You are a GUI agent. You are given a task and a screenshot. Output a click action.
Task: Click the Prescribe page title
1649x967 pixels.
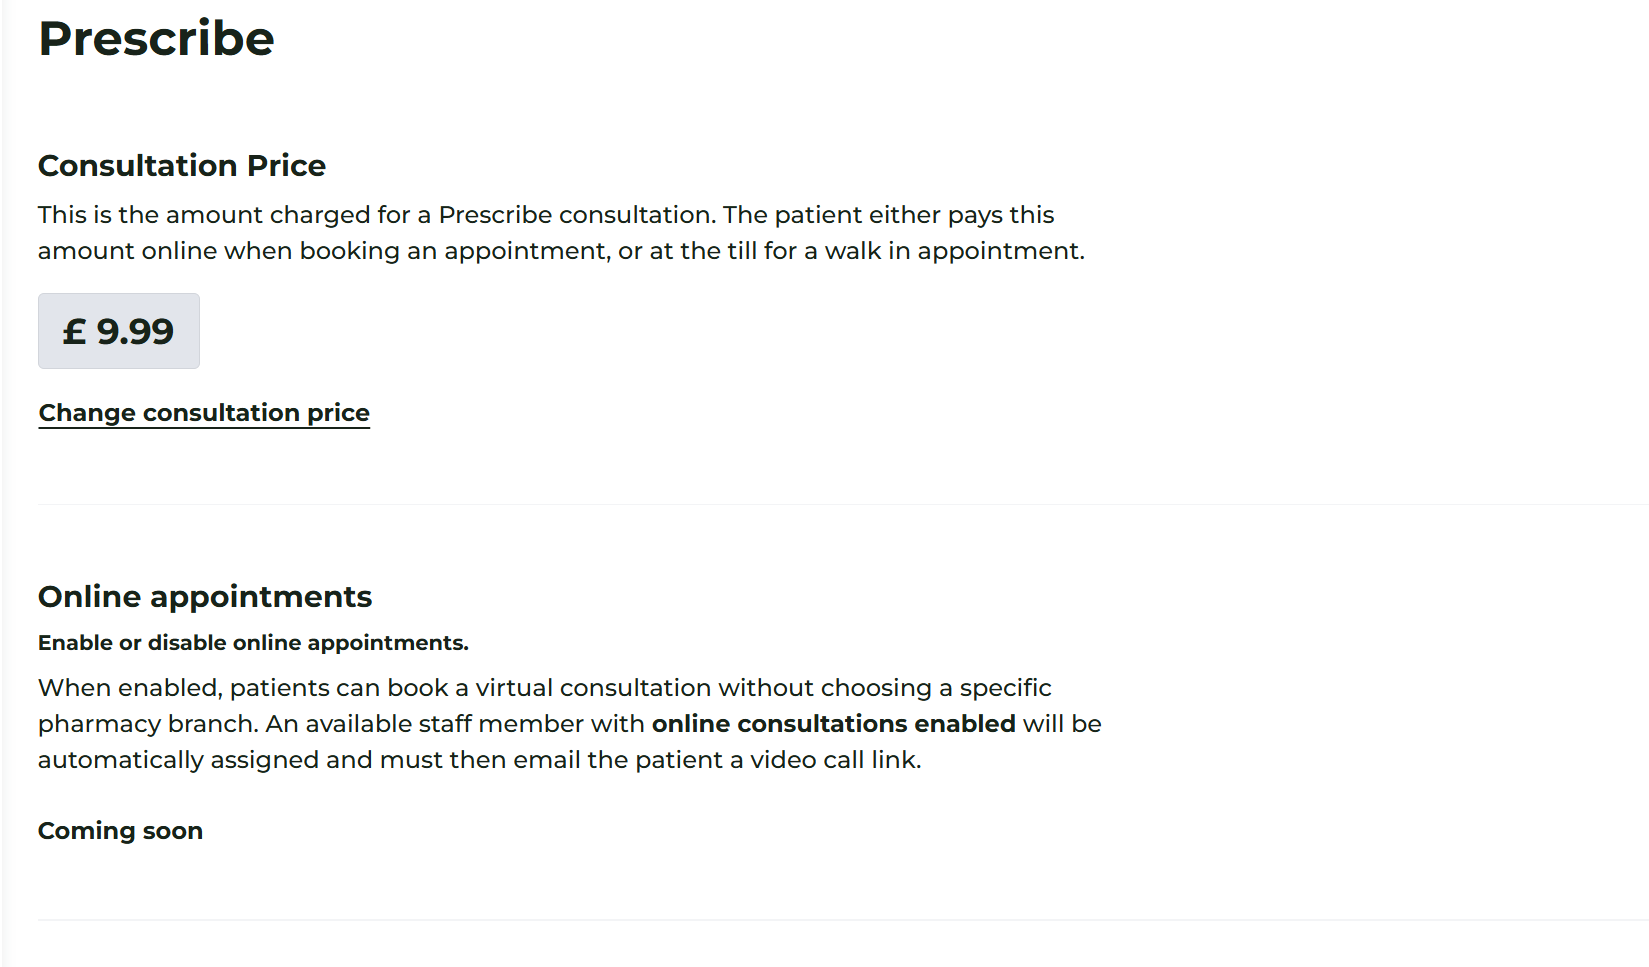tap(156, 39)
